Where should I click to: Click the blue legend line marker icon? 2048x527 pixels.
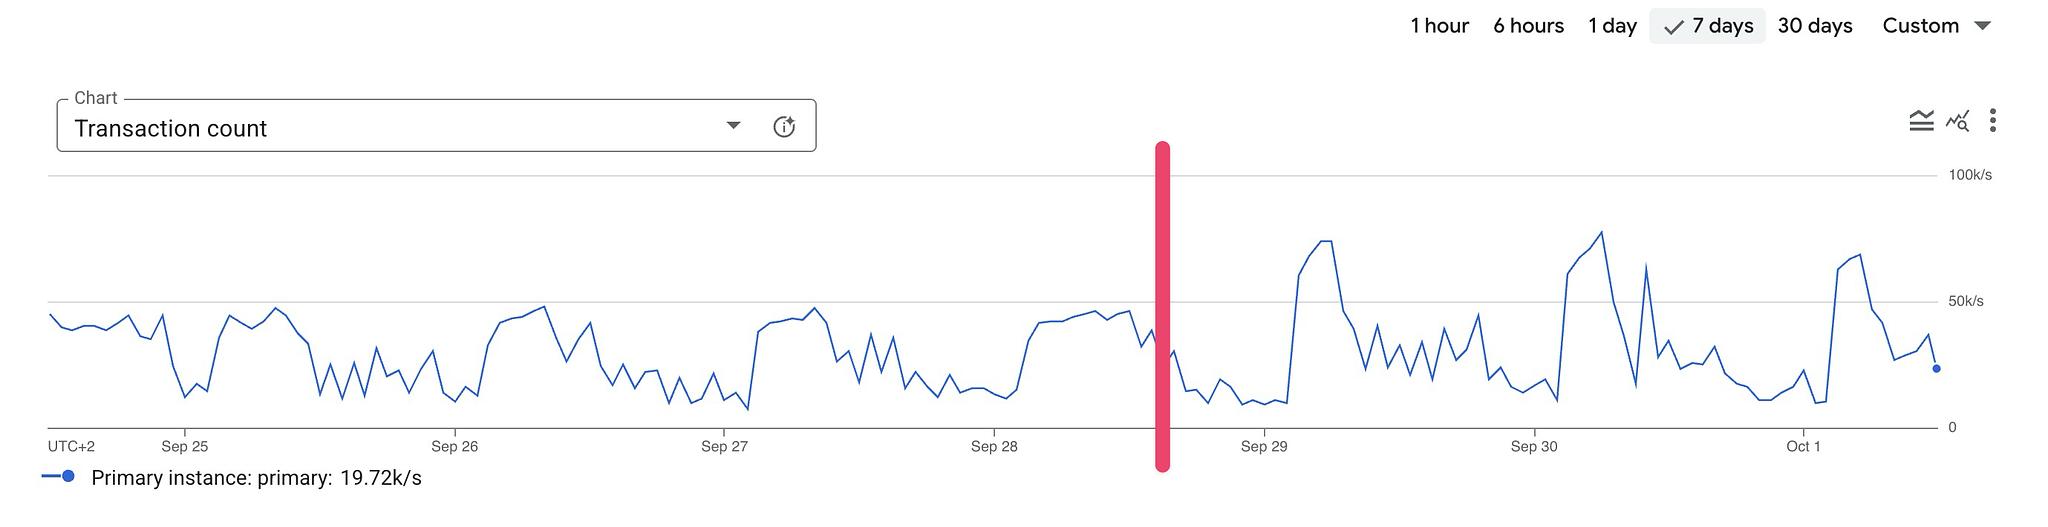[x=58, y=477]
